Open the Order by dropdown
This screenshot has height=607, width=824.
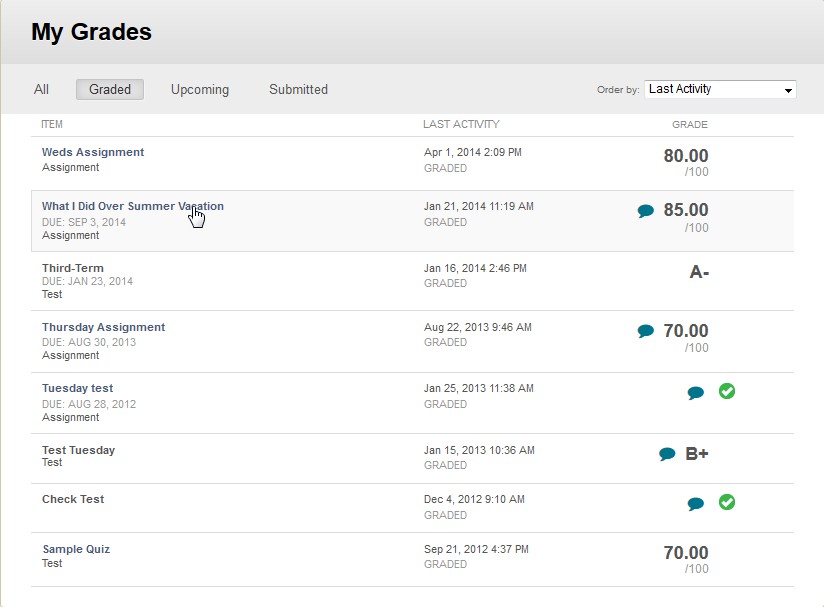tap(720, 89)
